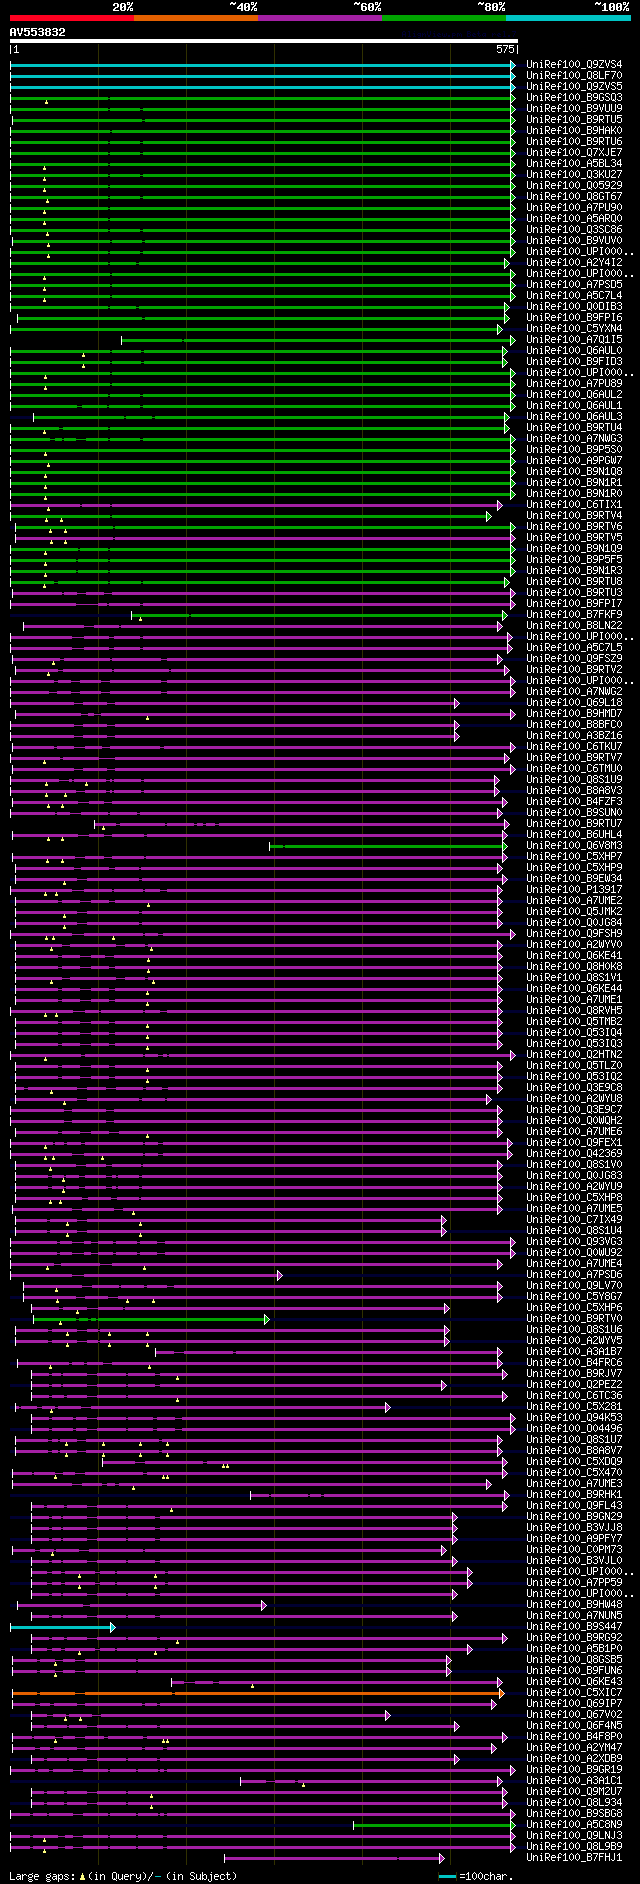Viewport: 640px width, 1884px height.
Task: Click the green alignment bar of UniRef100_Q6V8M3
Action: coord(389,846)
